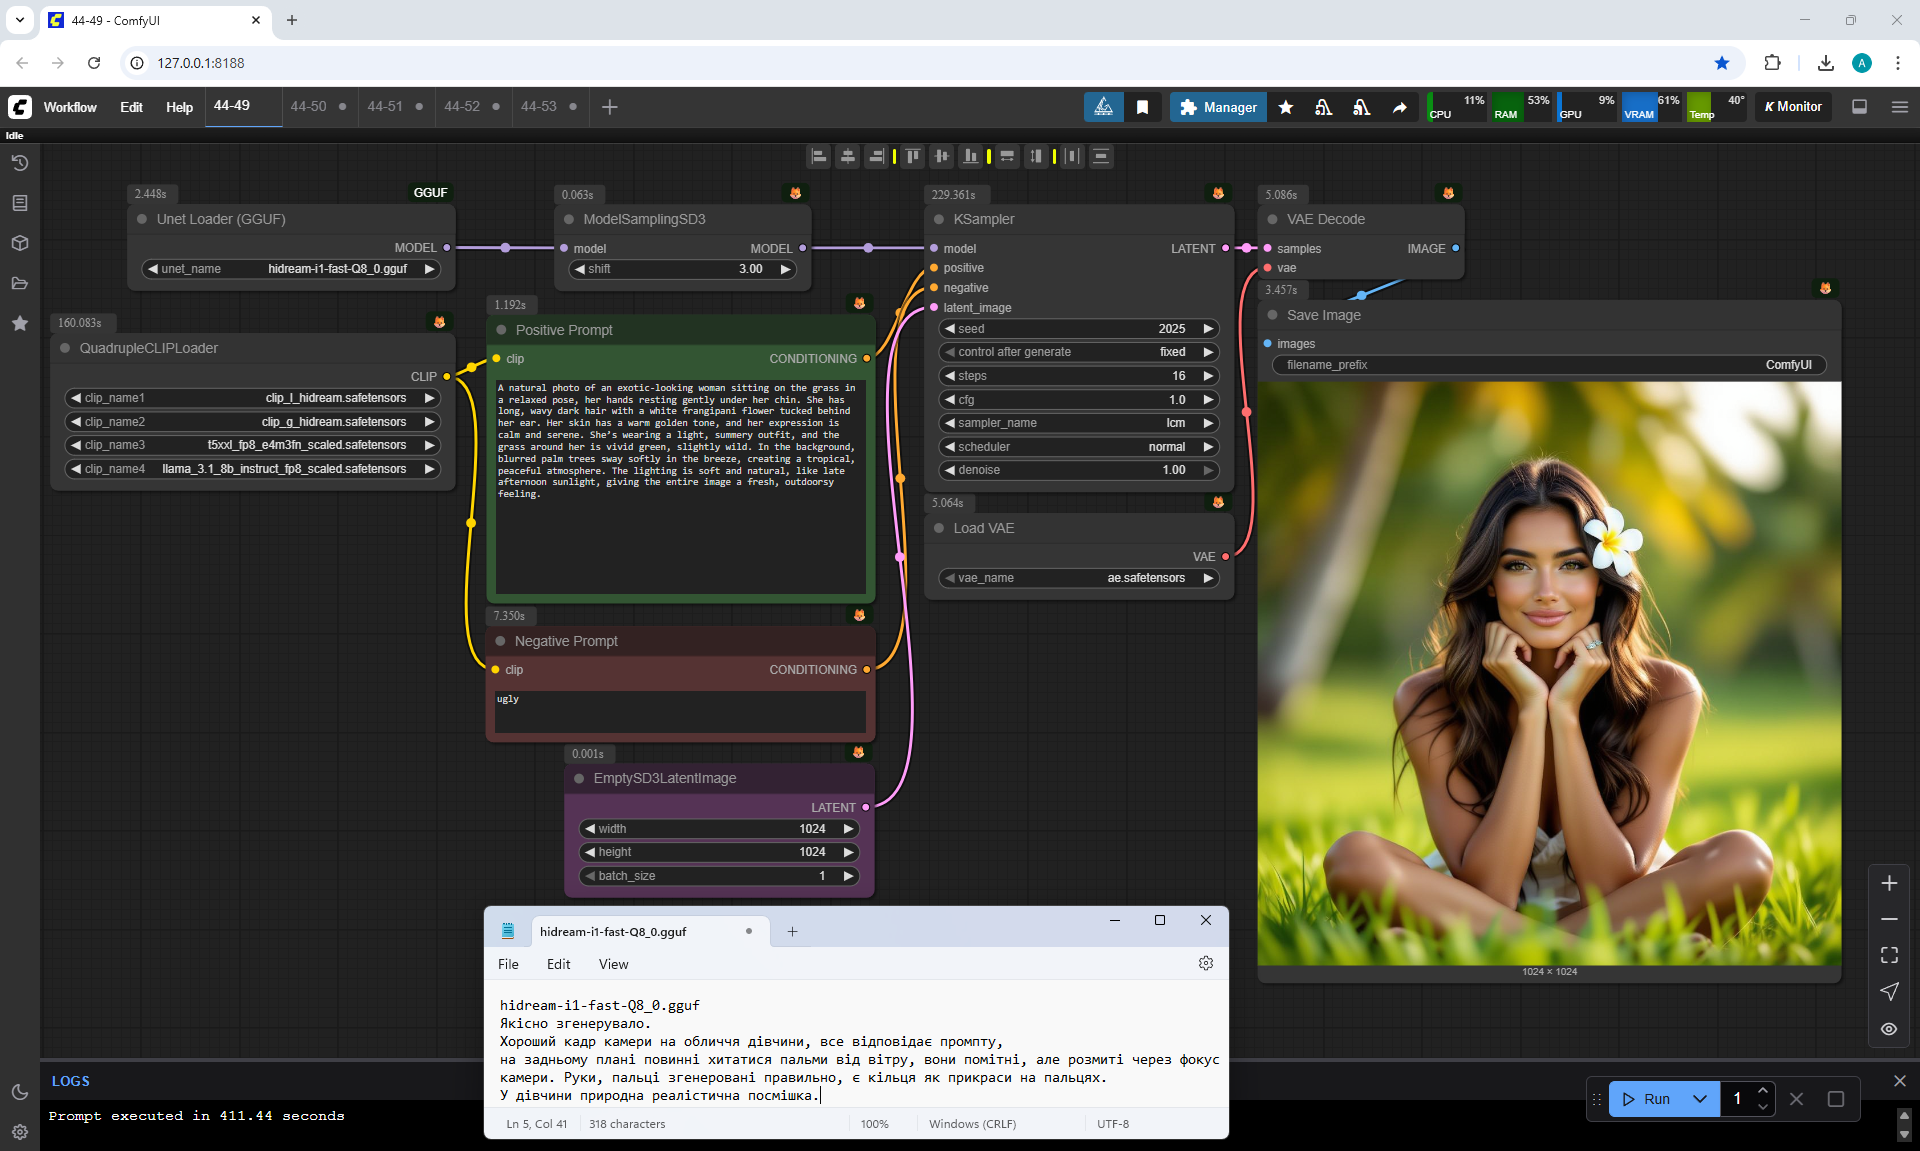
Task: Open the Workflow menu
Action: coord(70,107)
